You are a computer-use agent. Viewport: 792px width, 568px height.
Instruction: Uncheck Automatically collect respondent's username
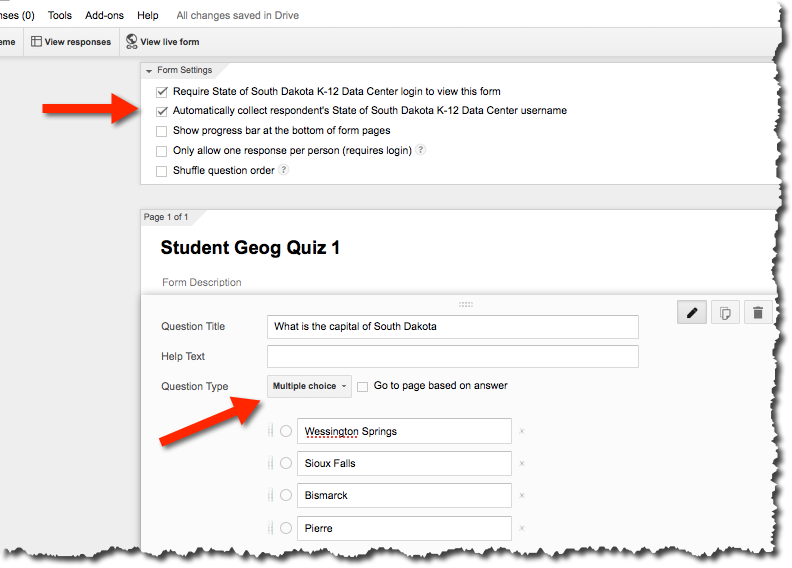pos(162,111)
